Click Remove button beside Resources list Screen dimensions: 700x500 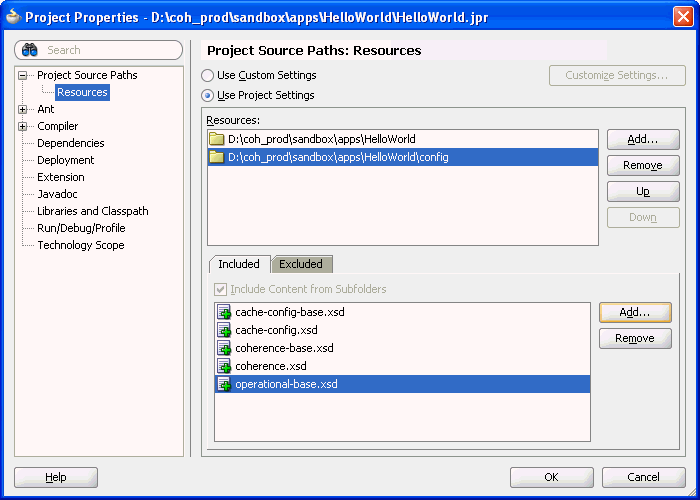(643, 165)
